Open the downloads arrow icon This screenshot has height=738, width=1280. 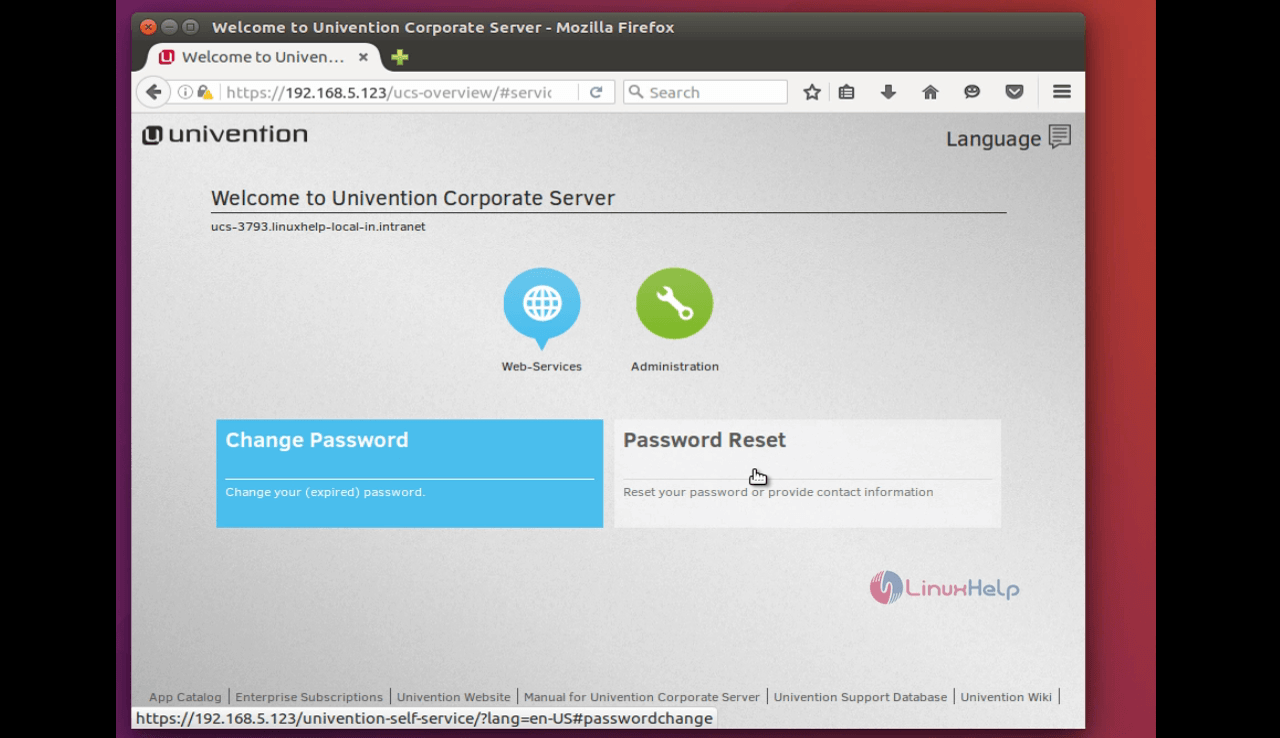pyautogui.click(x=888, y=92)
